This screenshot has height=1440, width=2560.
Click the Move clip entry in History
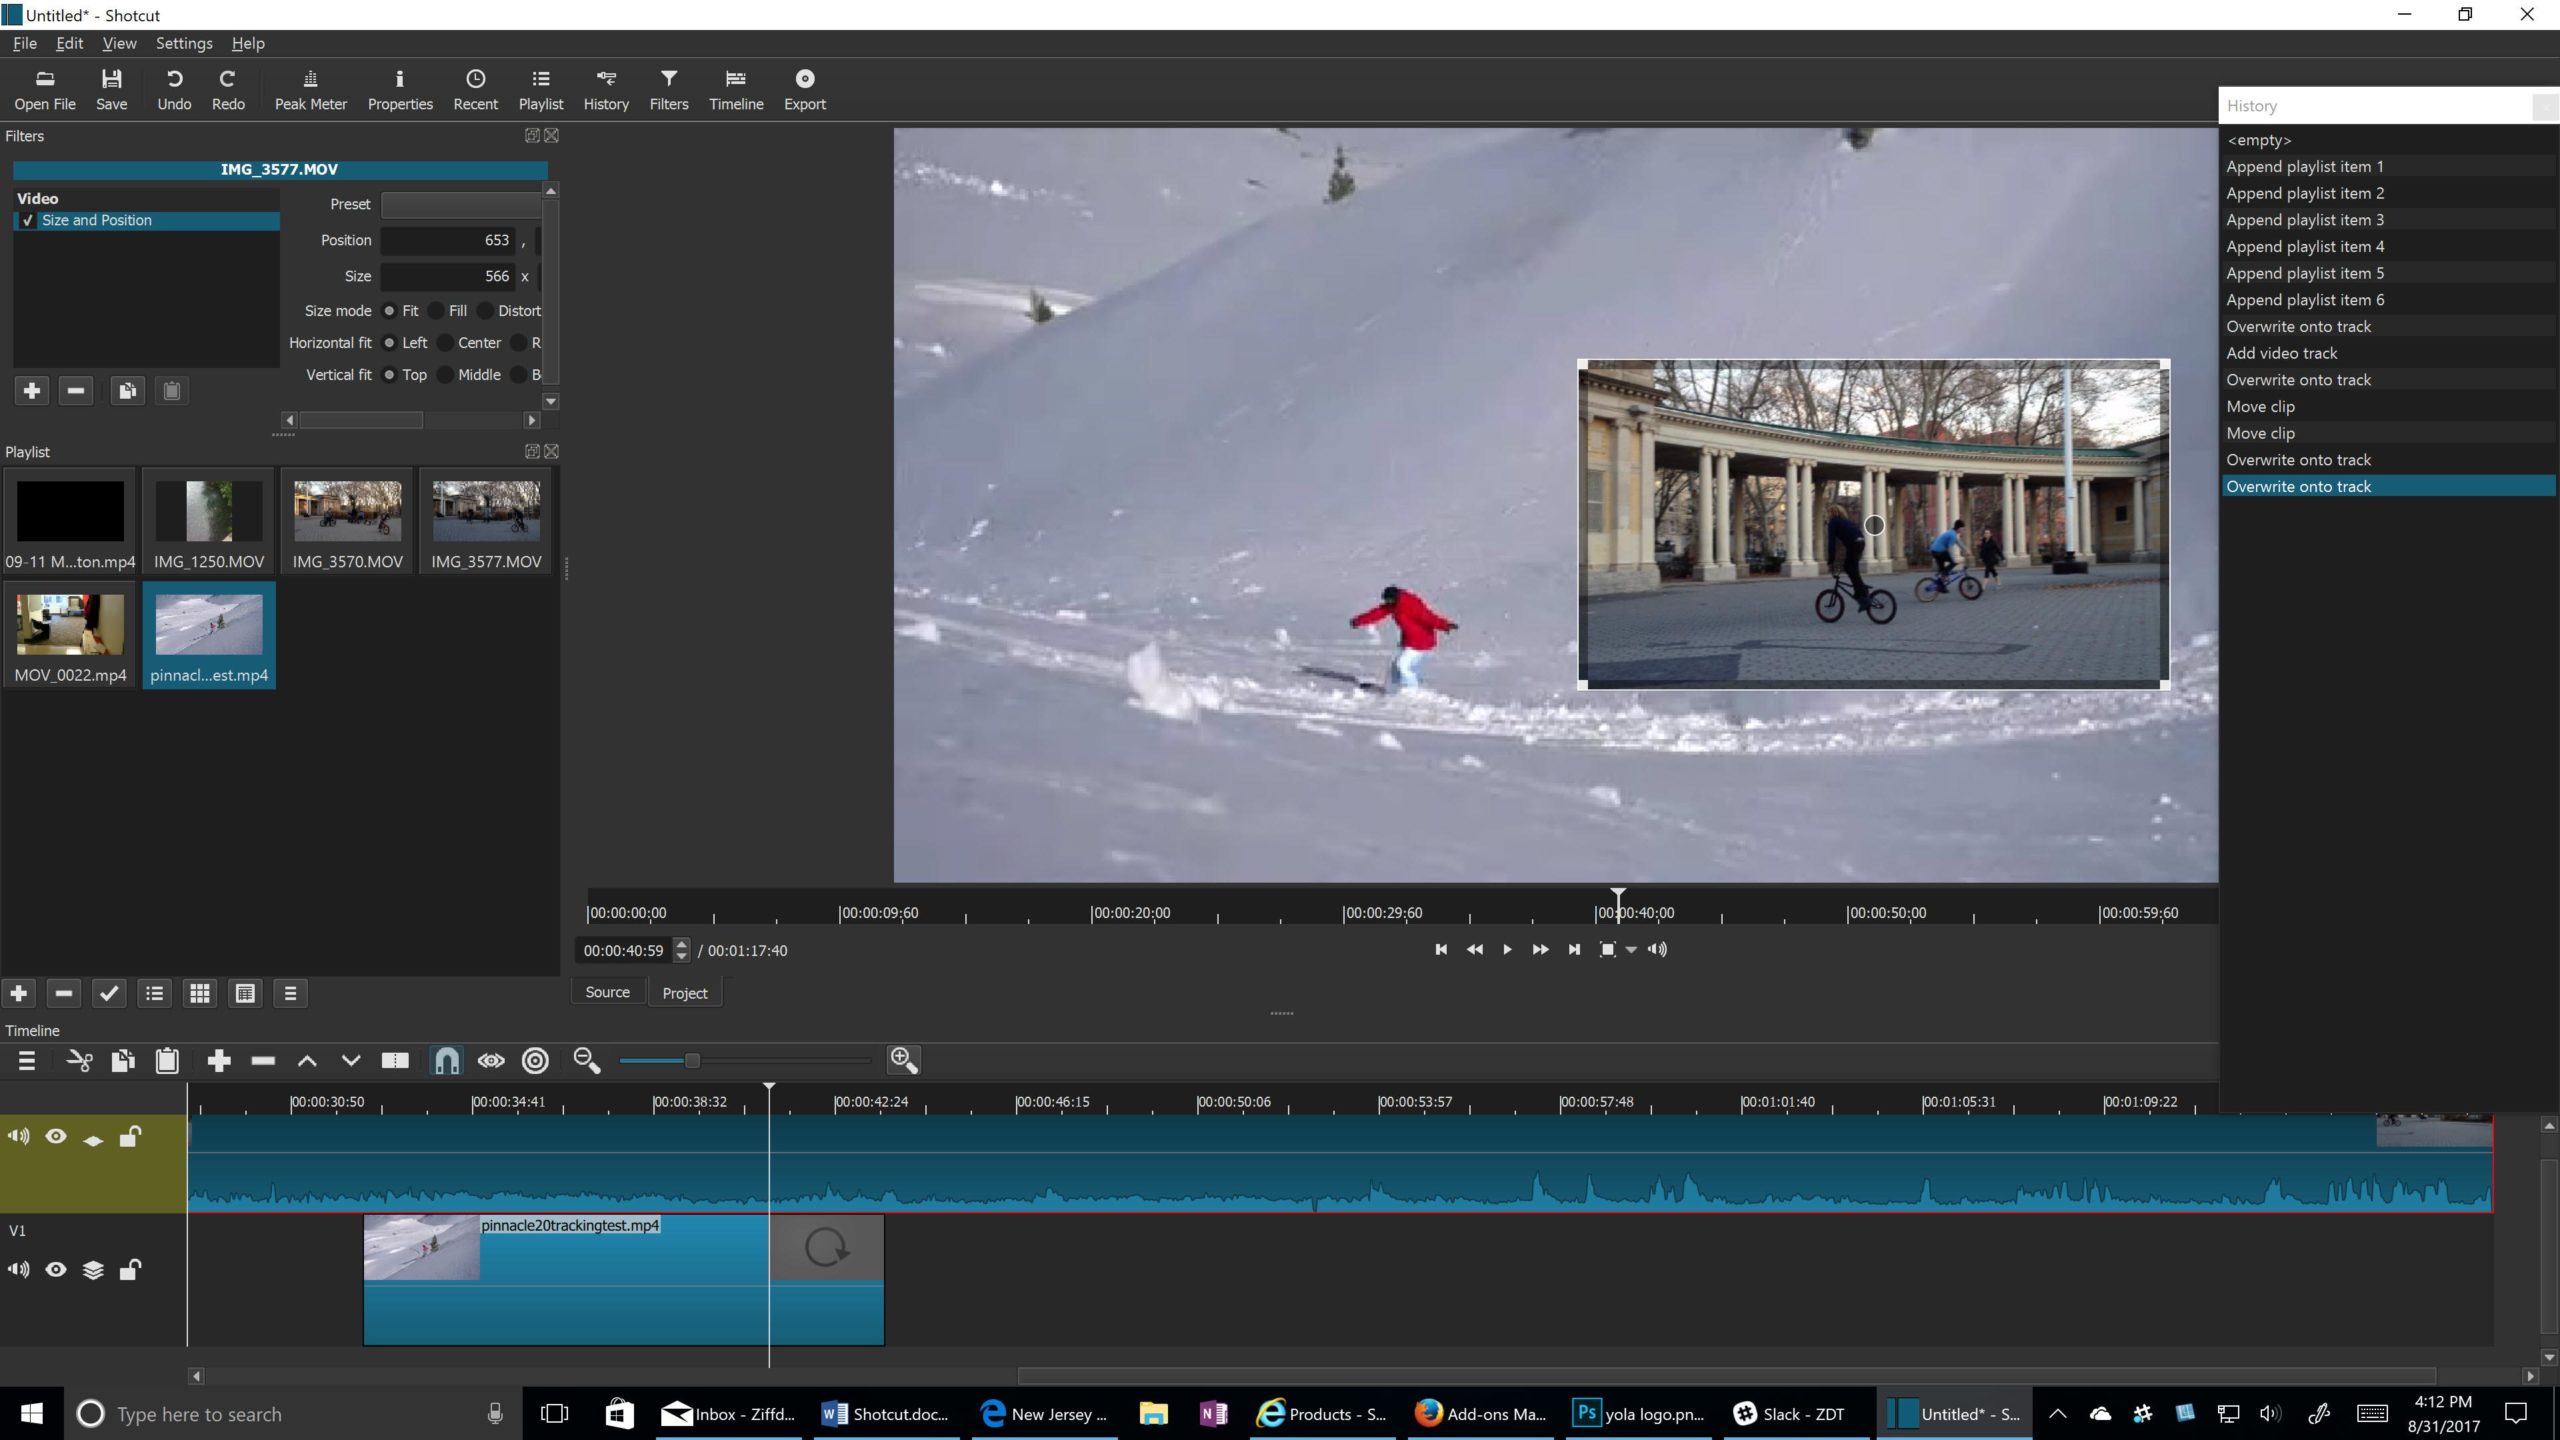tap(2259, 406)
